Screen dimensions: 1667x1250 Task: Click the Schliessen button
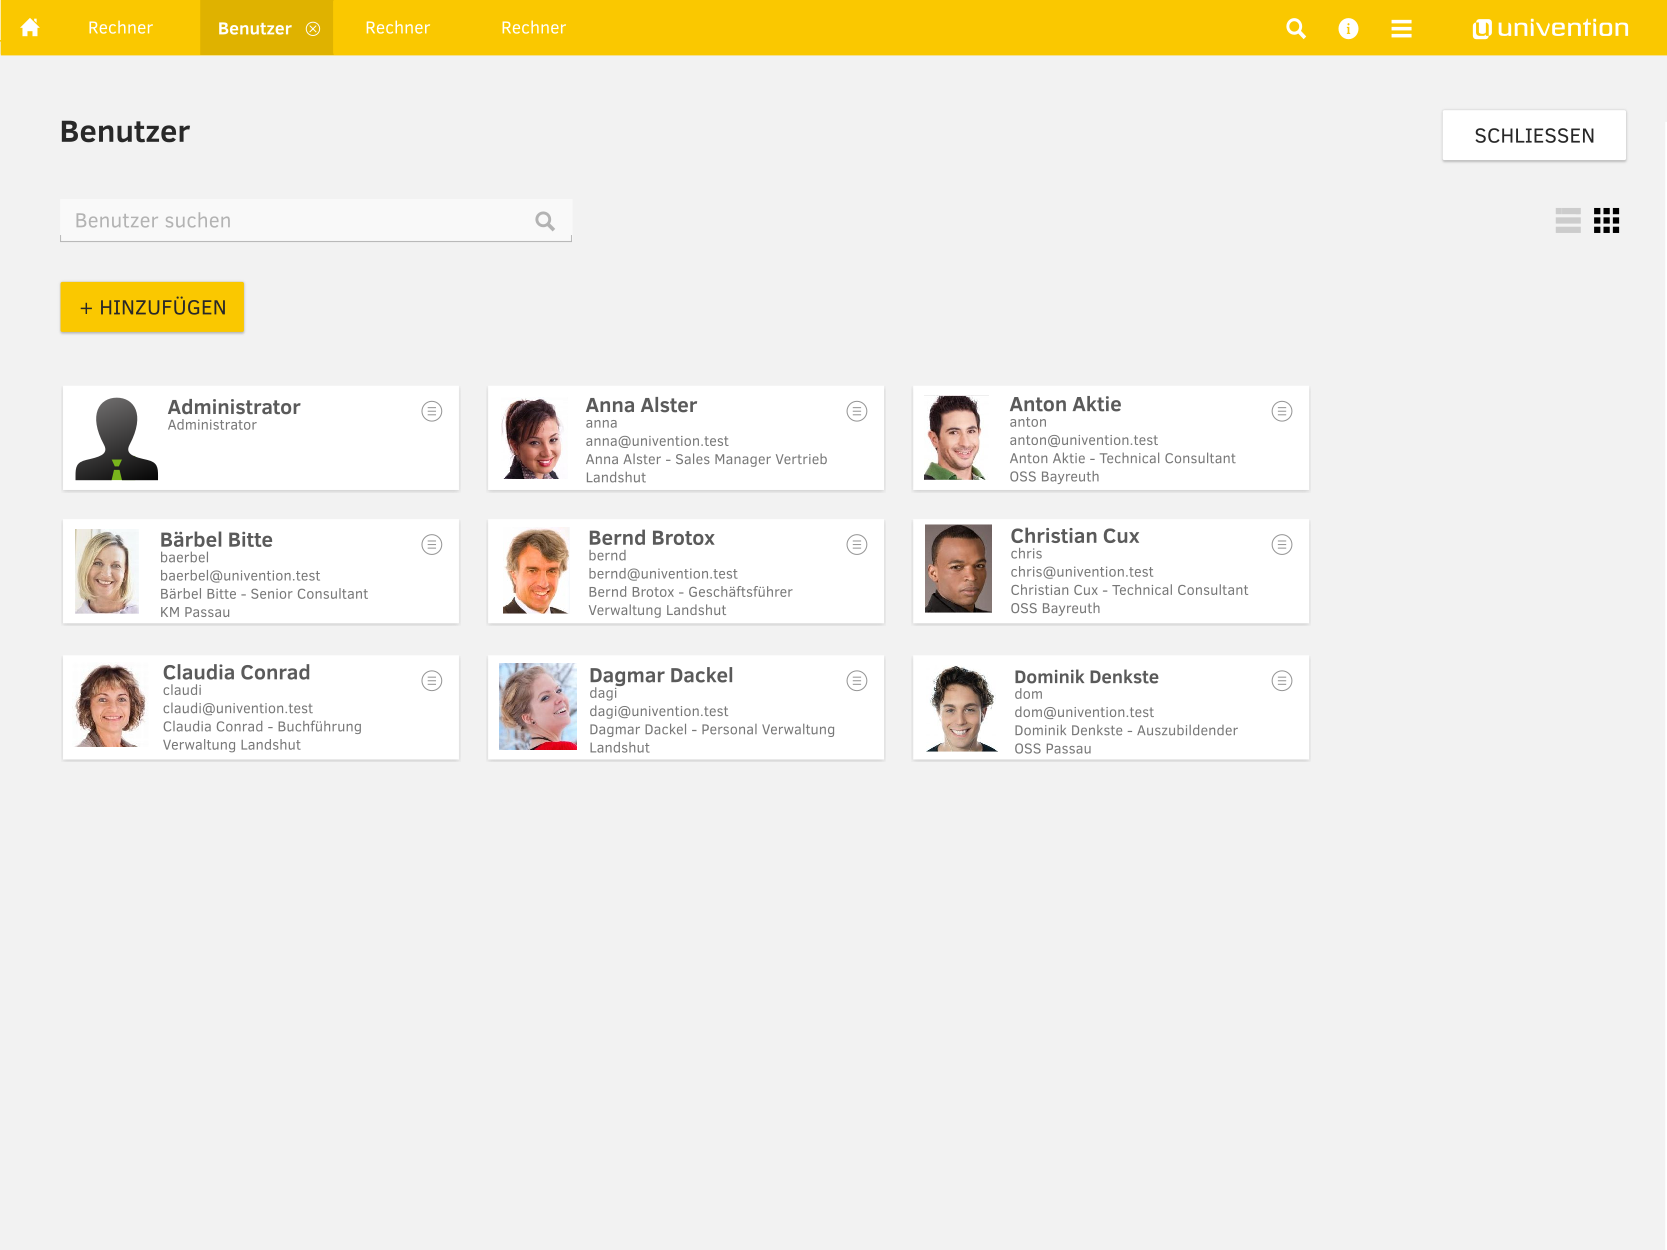coord(1533,135)
